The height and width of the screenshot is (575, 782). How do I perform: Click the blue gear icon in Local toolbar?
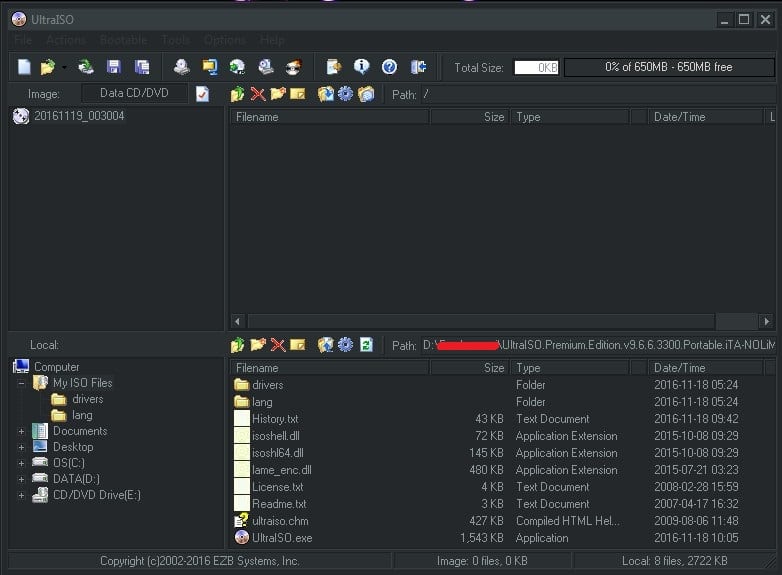coord(345,345)
